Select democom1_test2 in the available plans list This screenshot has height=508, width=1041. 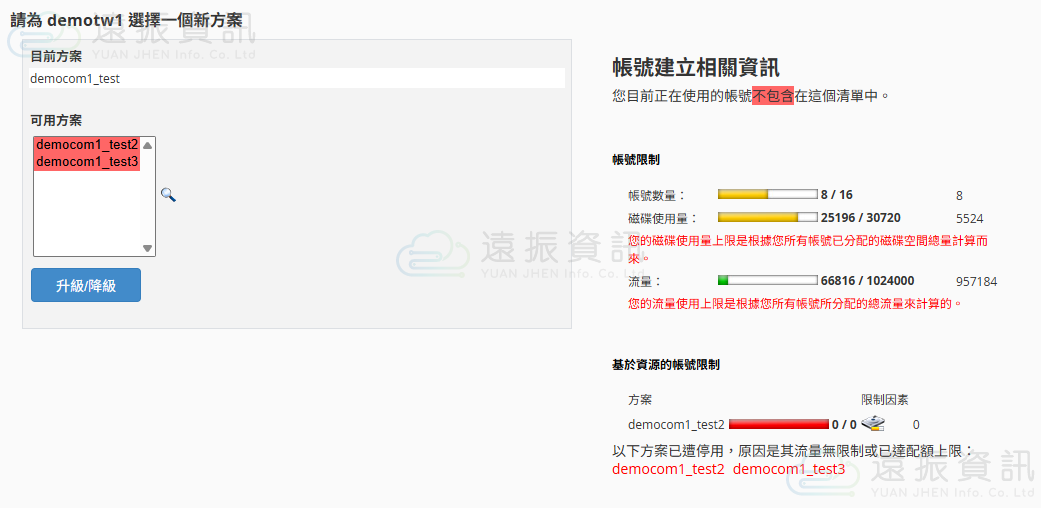[x=87, y=145]
